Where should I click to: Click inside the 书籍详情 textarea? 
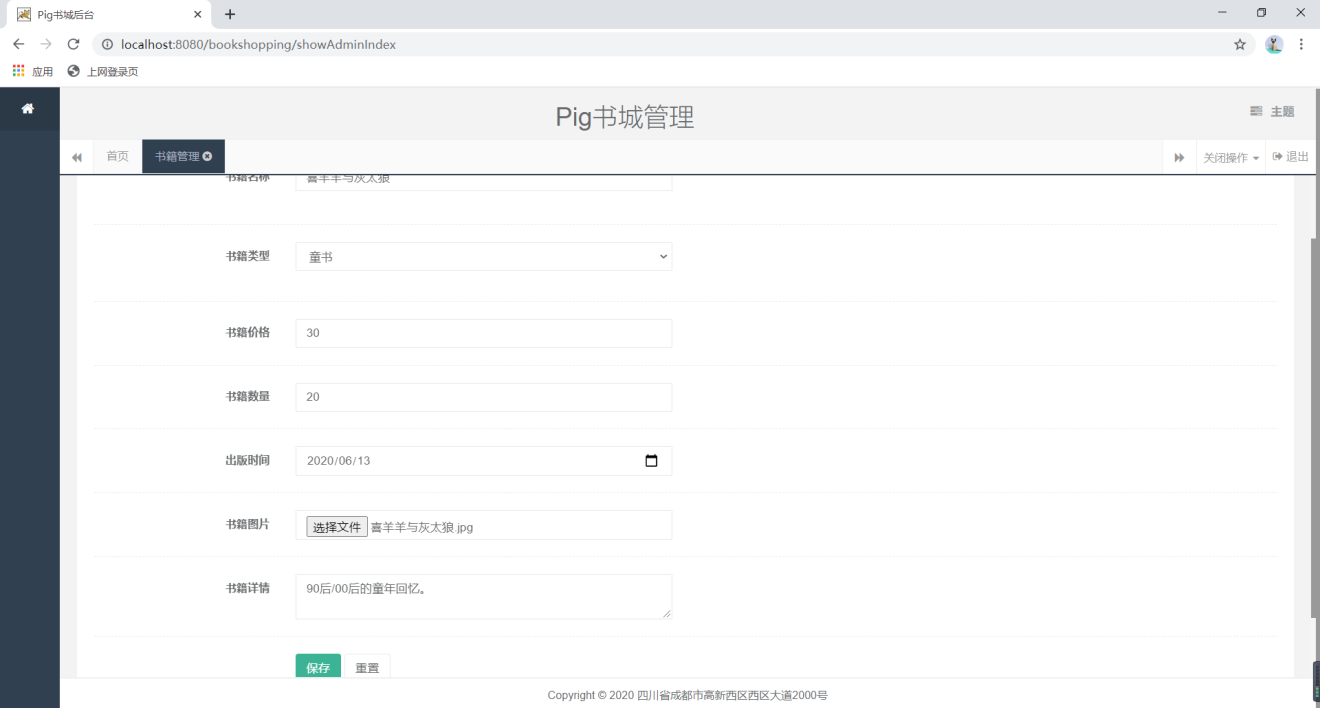[484, 597]
